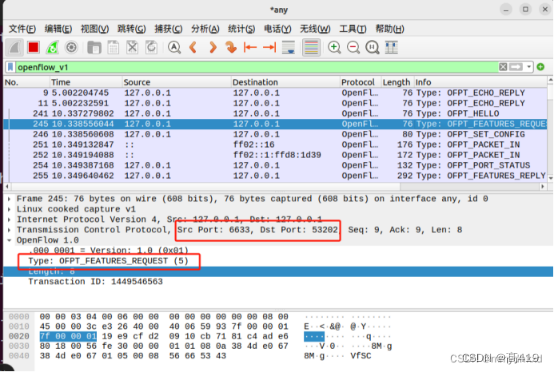Sort by the Length column header
The width and height of the screenshot is (554, 373).
397,82
